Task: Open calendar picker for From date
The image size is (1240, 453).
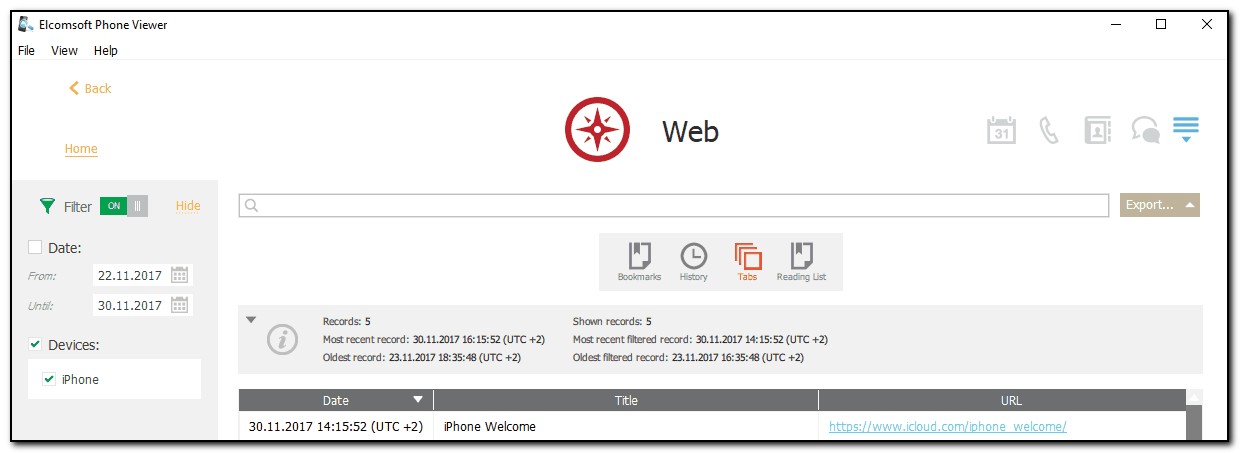Action: (180, 275)
